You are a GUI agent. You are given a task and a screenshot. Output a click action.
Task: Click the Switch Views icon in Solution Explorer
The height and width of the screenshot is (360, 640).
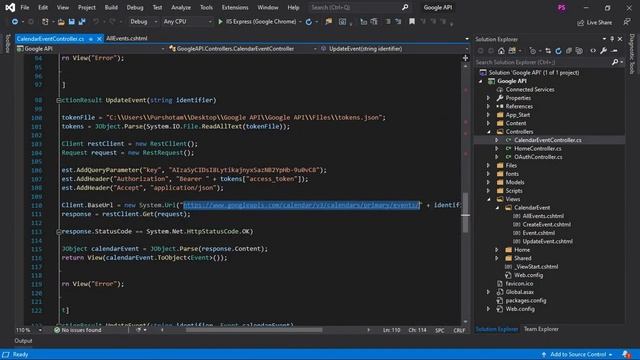coord(512,51)
